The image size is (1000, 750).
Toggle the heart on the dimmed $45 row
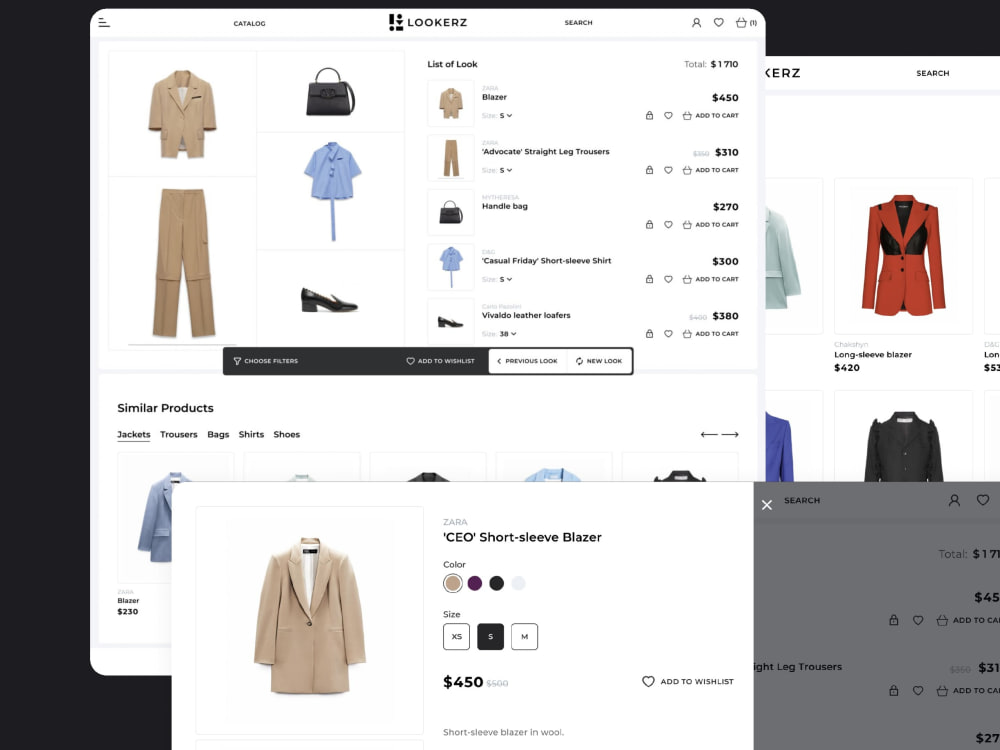(918, 620)
